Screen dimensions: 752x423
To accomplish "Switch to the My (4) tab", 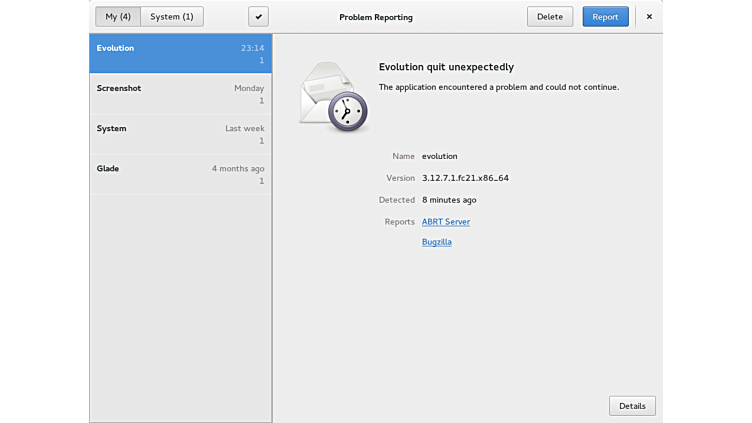I will coord(117,17).
